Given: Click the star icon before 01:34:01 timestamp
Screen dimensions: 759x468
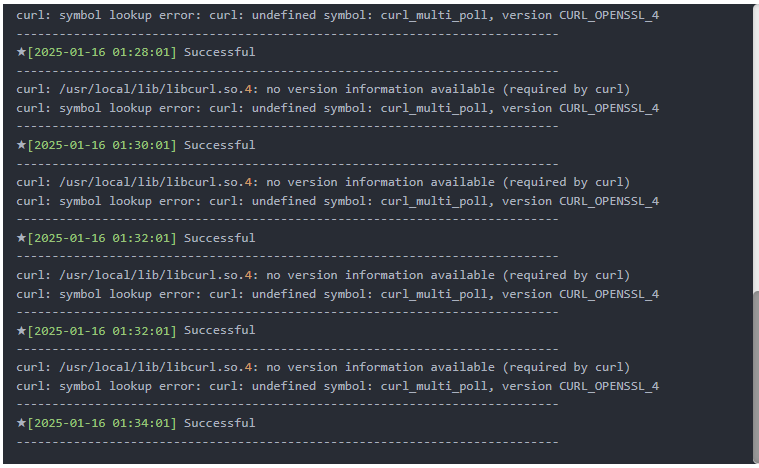Looking at the screenshot, I should point(22,423).
